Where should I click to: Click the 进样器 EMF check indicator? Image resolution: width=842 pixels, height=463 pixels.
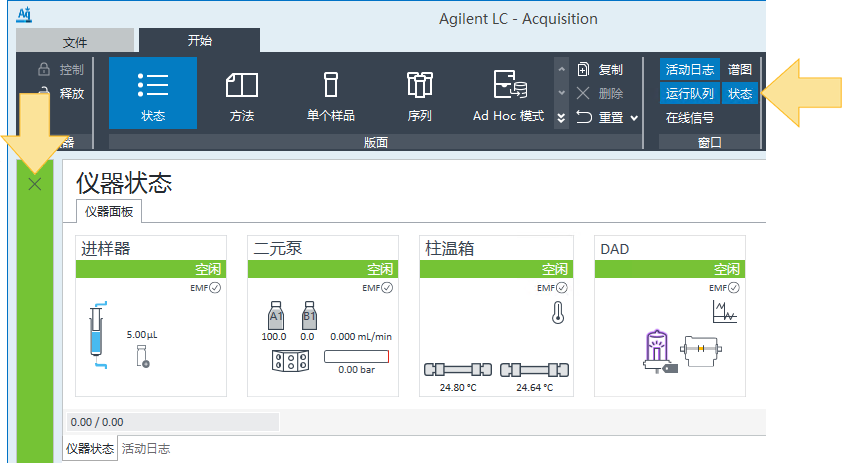tap(215, 288)
